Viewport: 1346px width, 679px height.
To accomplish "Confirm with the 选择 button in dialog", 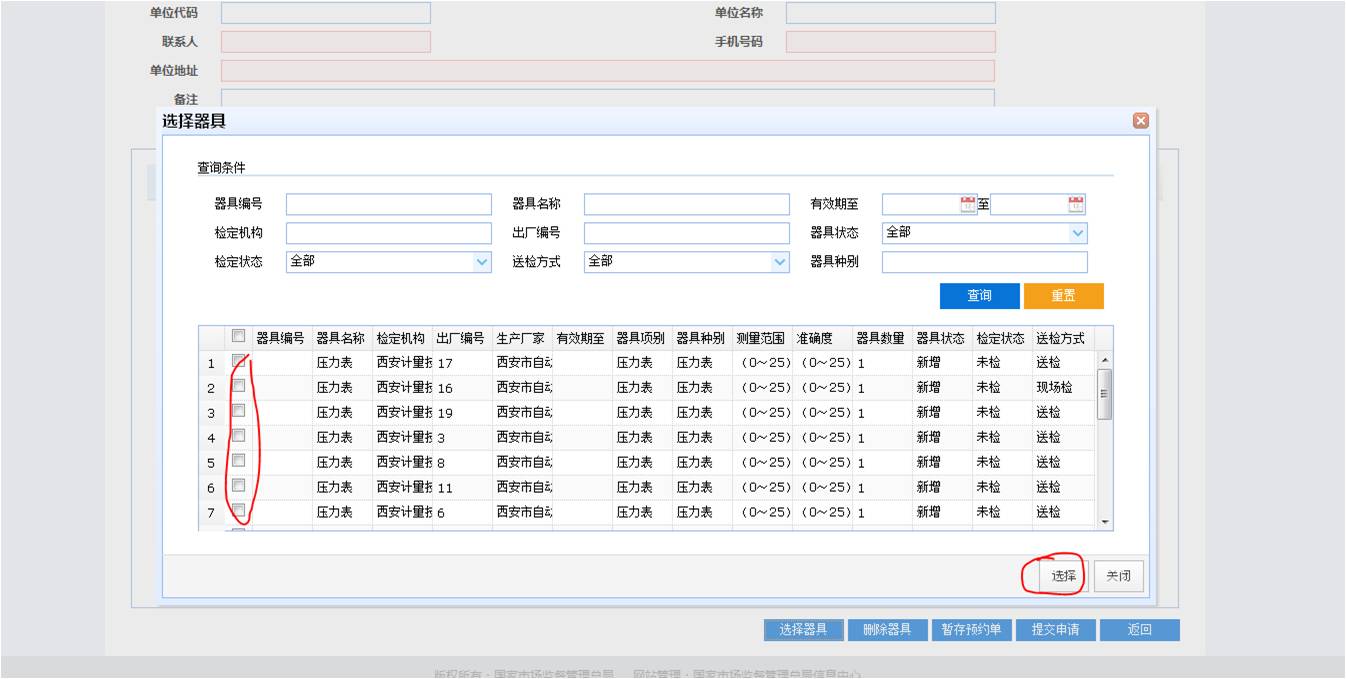I will pyautogui.click(x=1063, y=576).
